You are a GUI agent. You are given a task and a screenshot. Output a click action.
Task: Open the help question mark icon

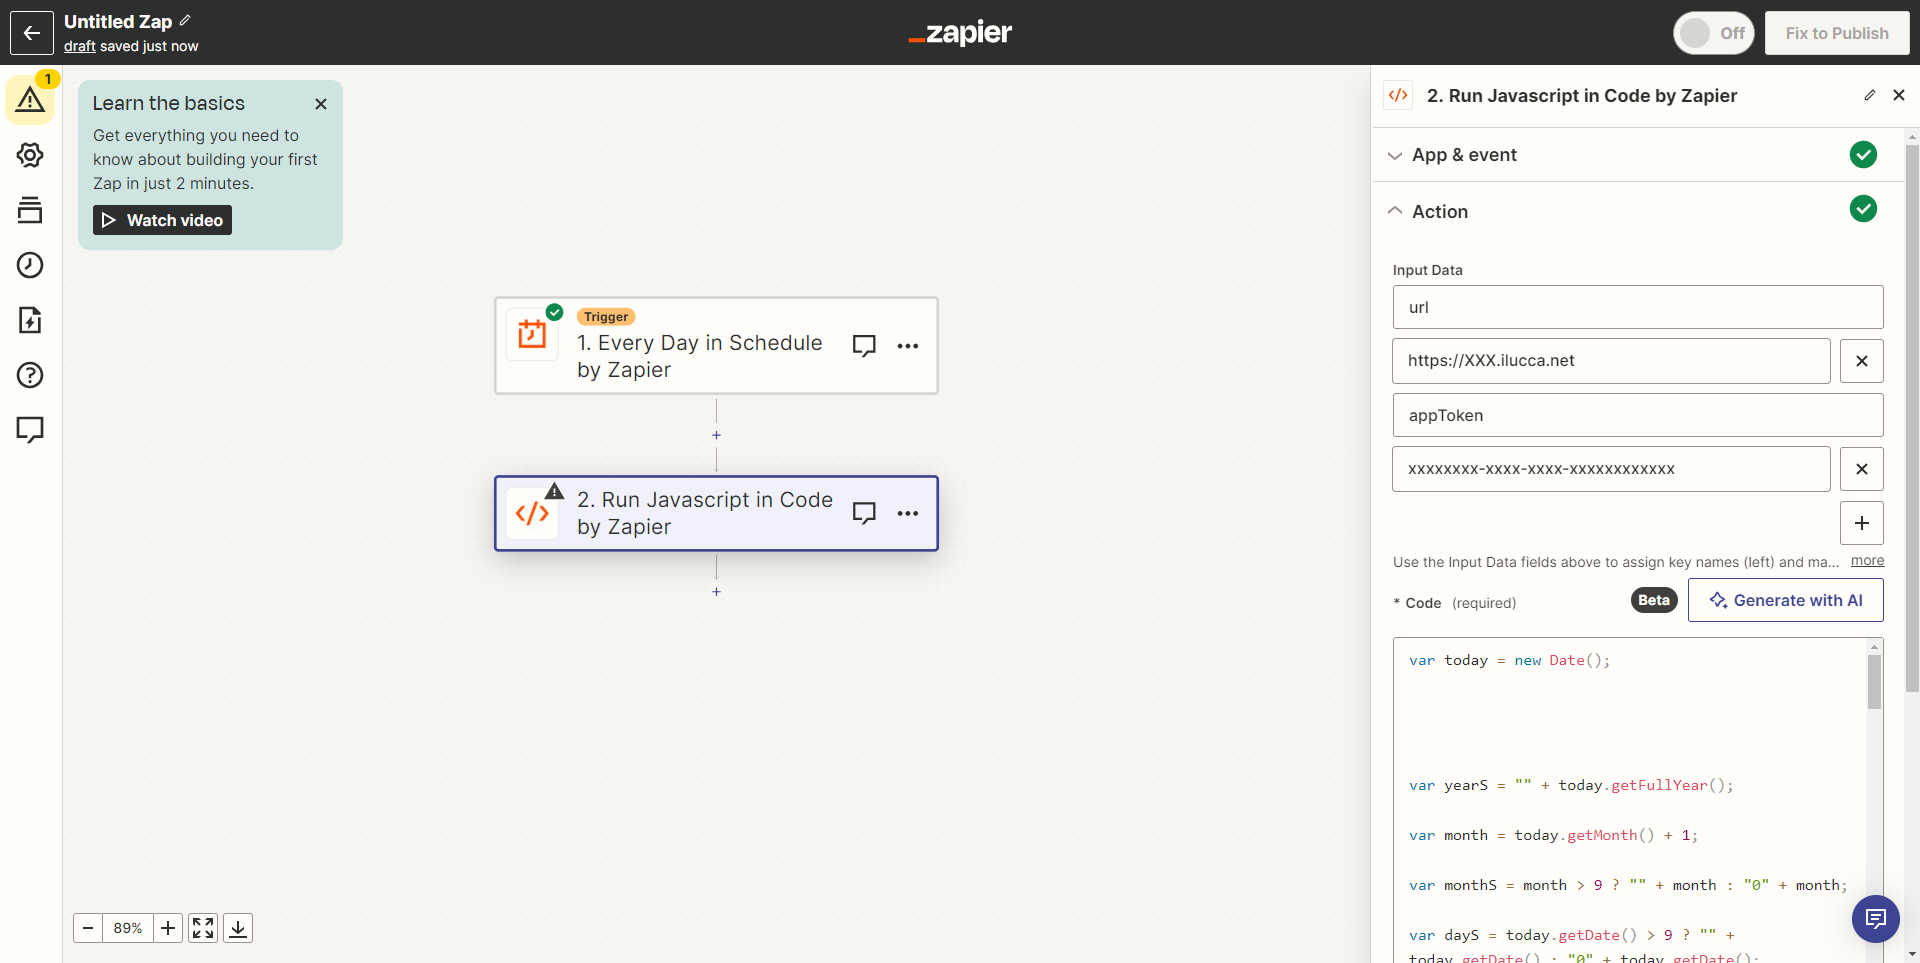(30, 375)
